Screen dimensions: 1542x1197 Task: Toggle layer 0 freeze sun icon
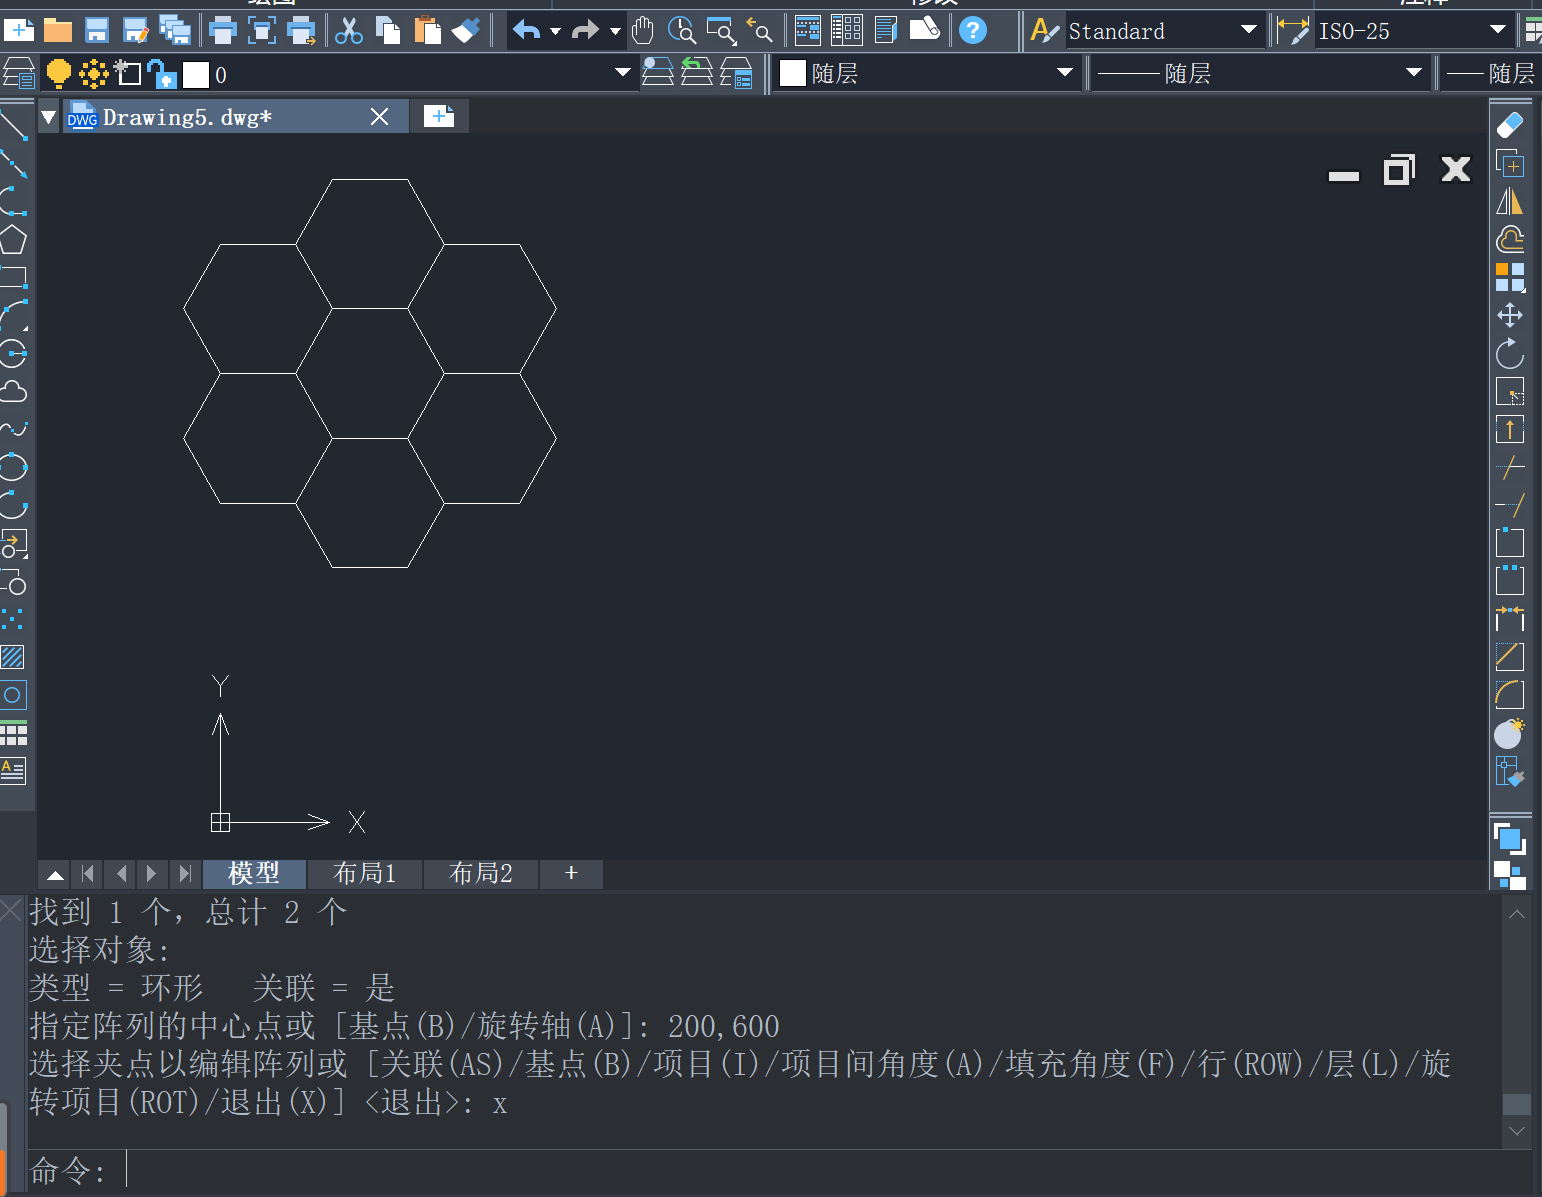click(x=94, y=74)
